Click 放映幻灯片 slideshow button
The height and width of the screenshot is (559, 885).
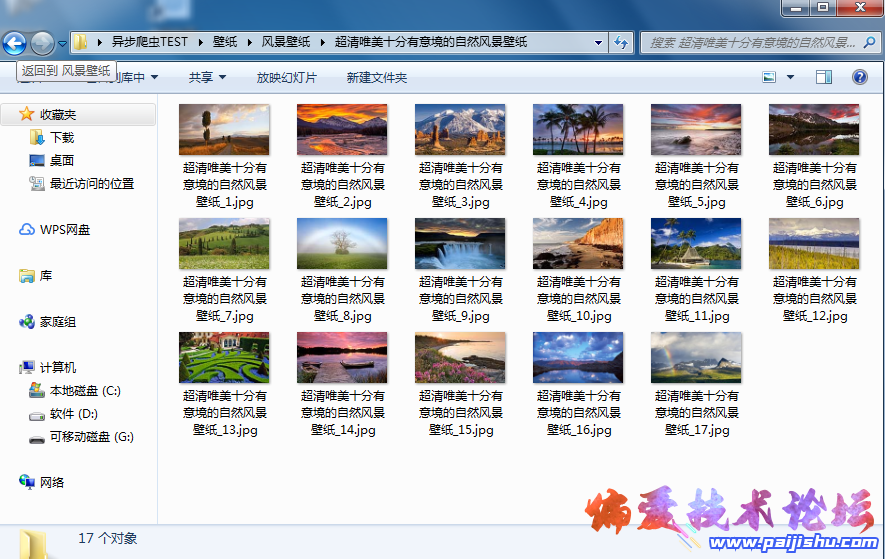tap(286, 77)
